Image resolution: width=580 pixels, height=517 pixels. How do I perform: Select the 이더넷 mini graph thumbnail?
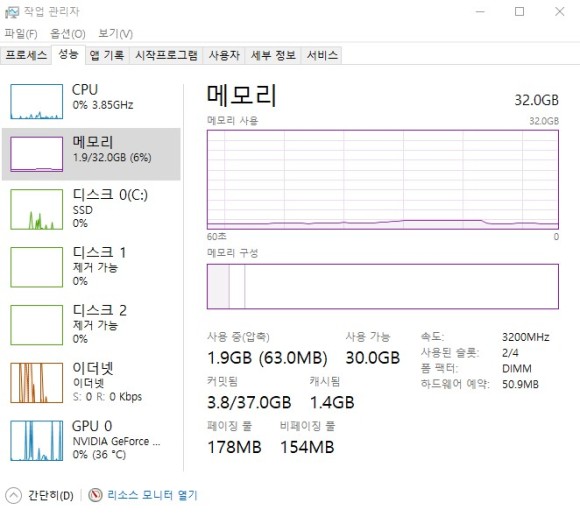pos(37,382)
